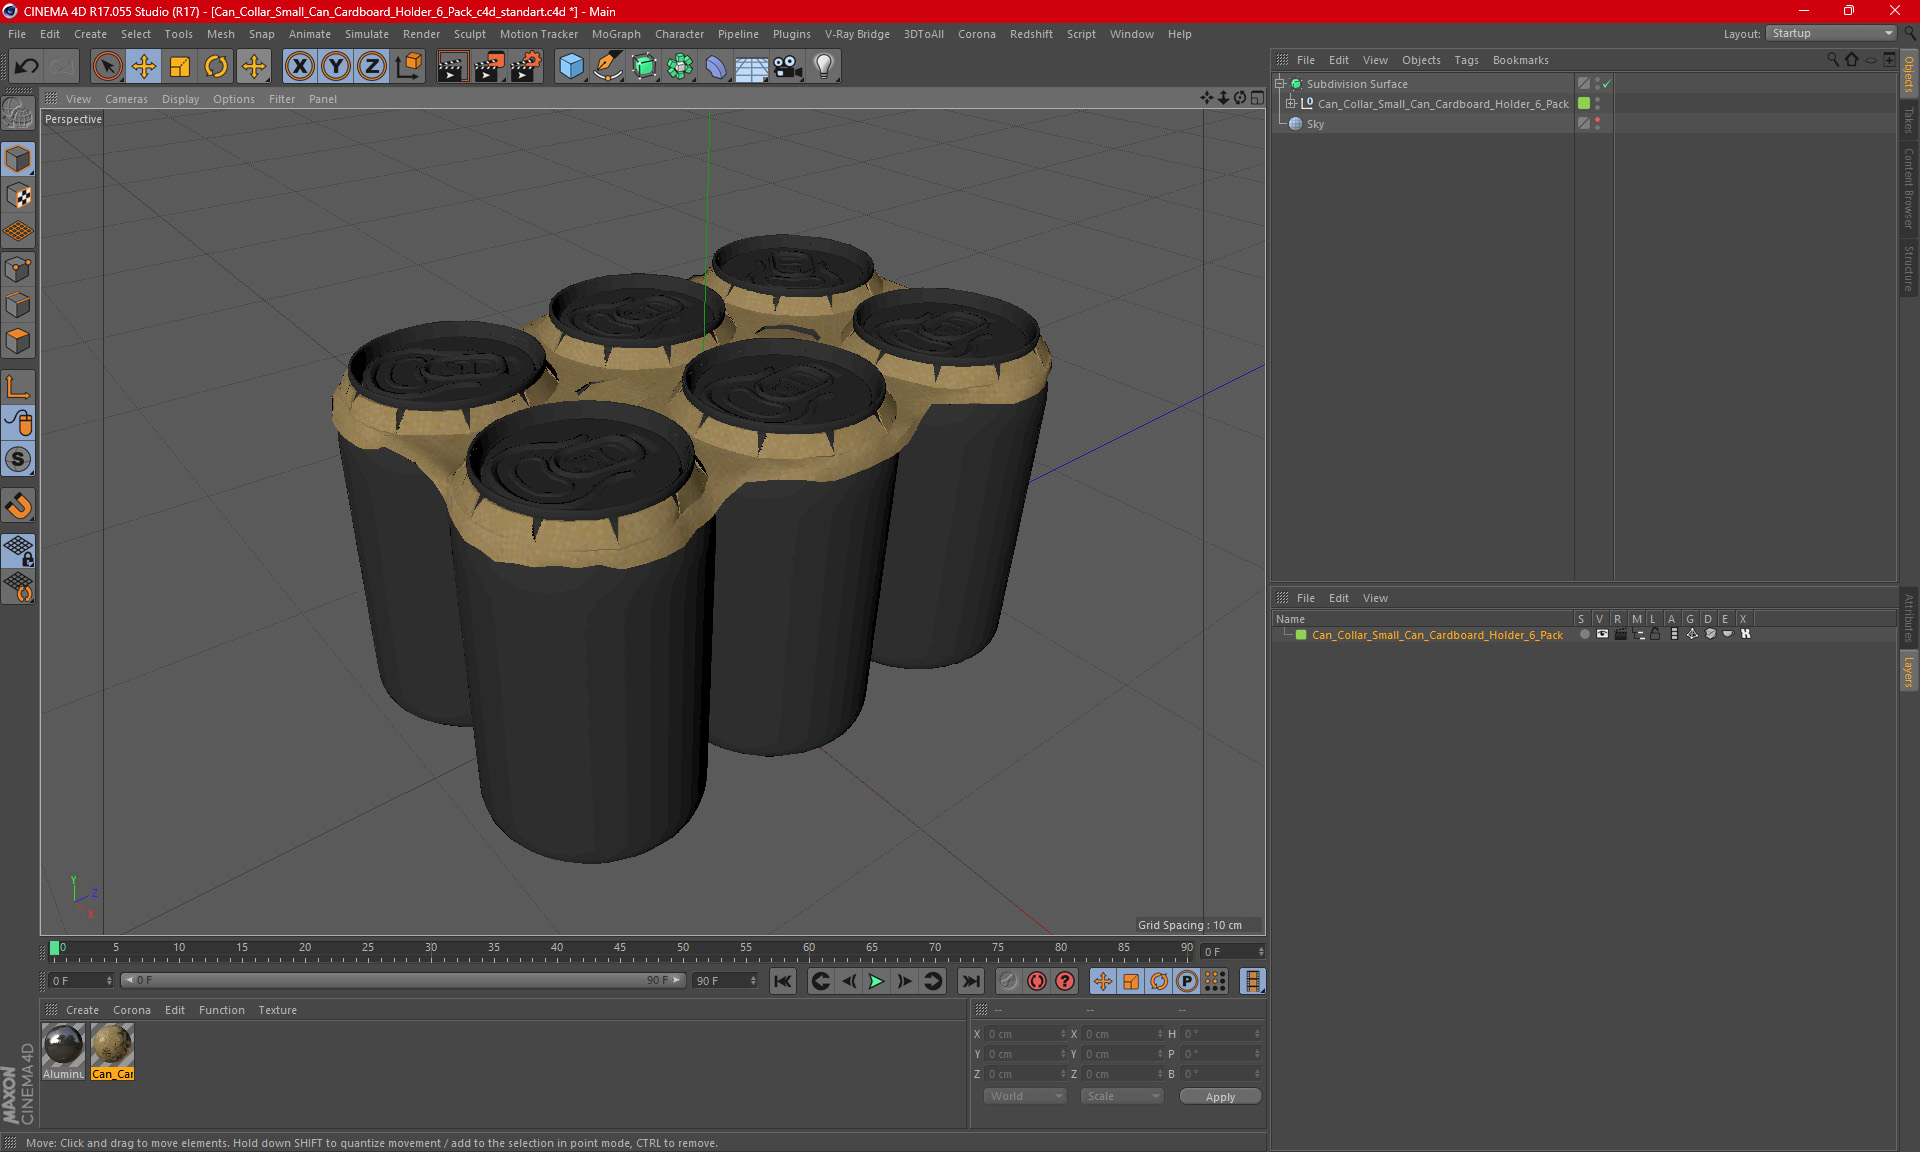Select the Can_Car material thumbnail
The height and width of the screenshot is (1152, 1920).
(112, 1046)
